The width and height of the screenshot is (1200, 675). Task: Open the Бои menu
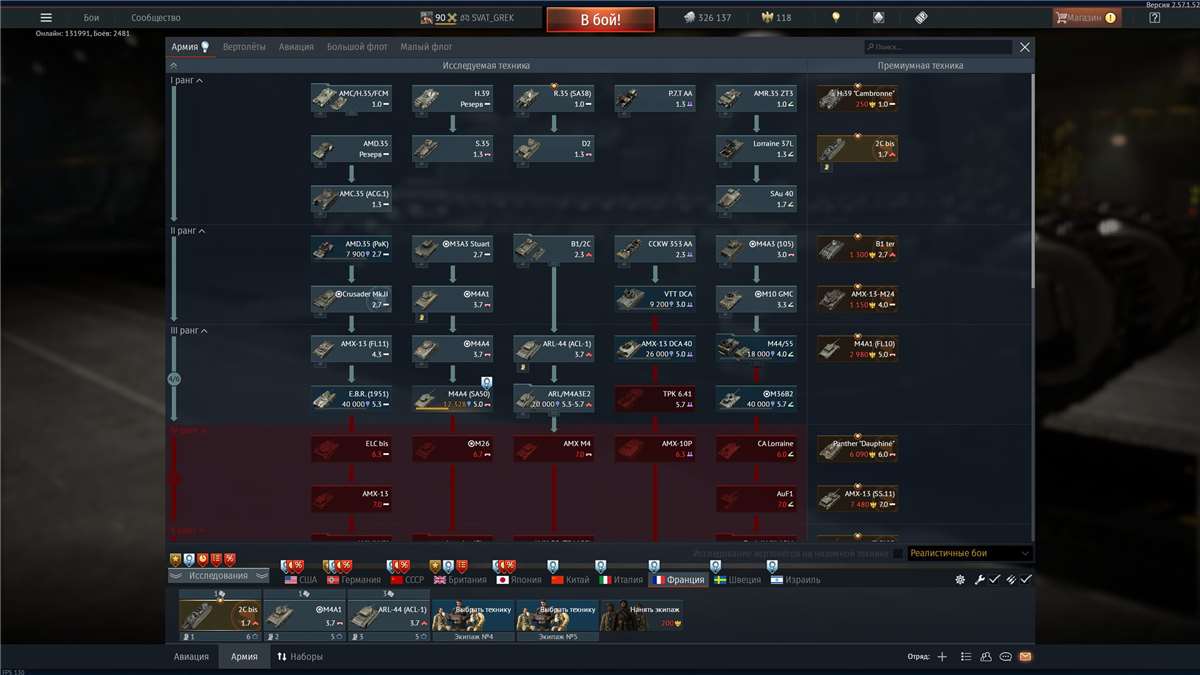click(91, 18)
